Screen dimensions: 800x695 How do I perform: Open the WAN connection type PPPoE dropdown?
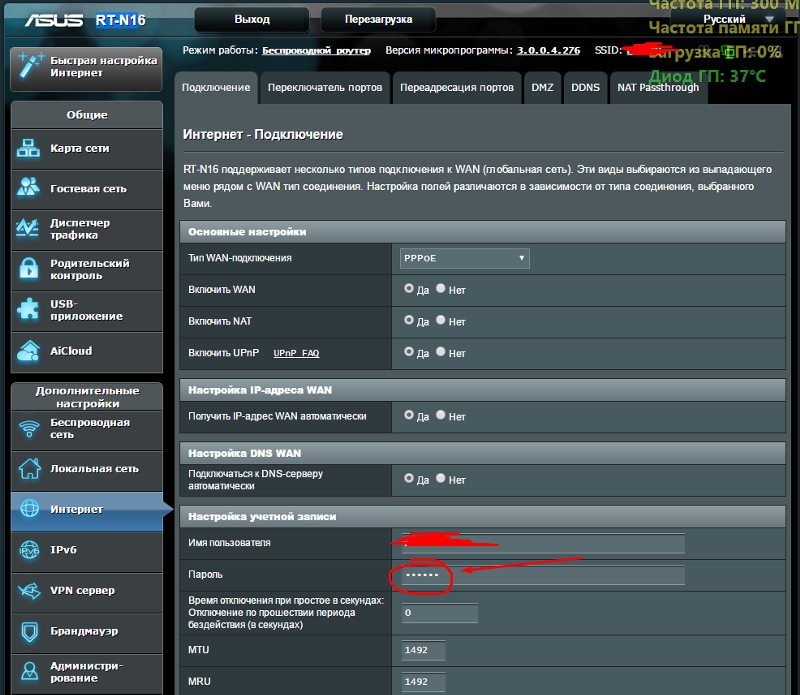click(464, 258)
